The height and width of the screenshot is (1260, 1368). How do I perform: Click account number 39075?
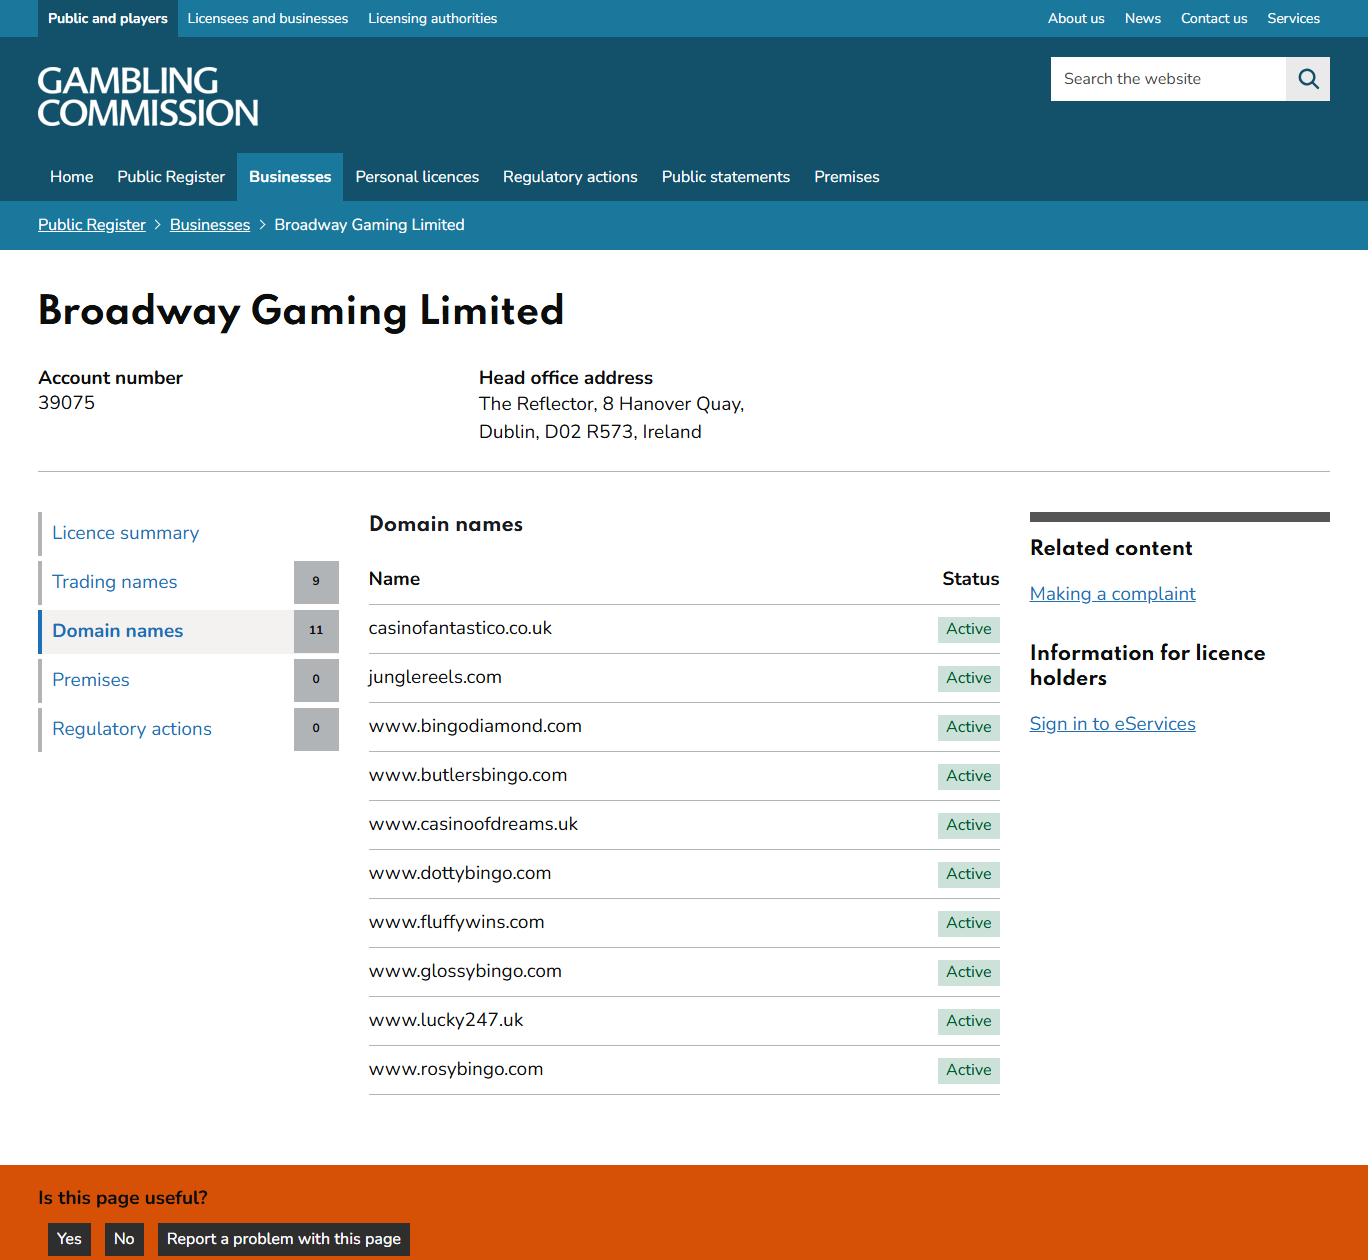click(x=67, y=403)
